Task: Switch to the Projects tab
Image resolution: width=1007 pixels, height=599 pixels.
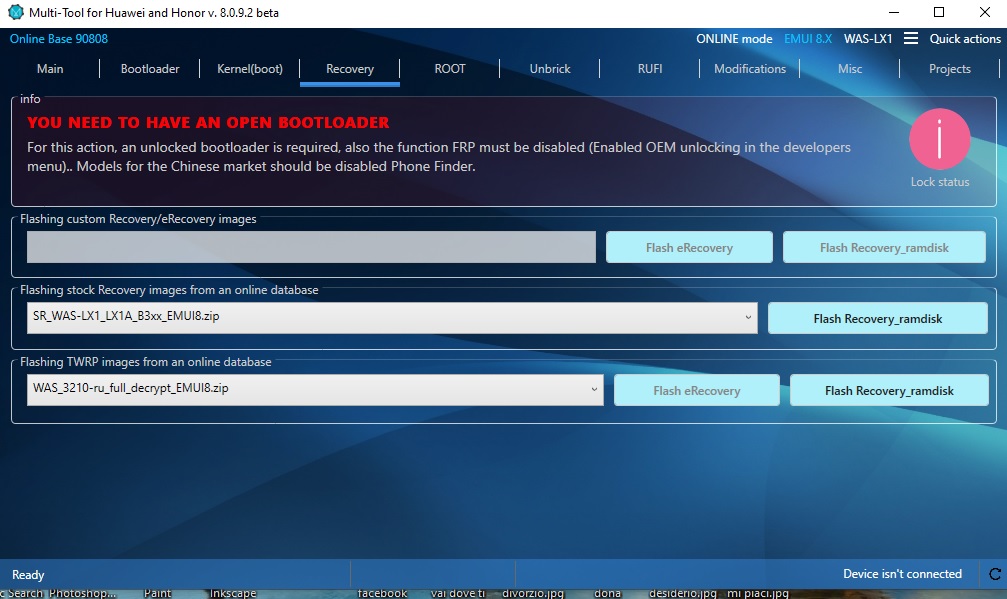Action: click(950, 69)
